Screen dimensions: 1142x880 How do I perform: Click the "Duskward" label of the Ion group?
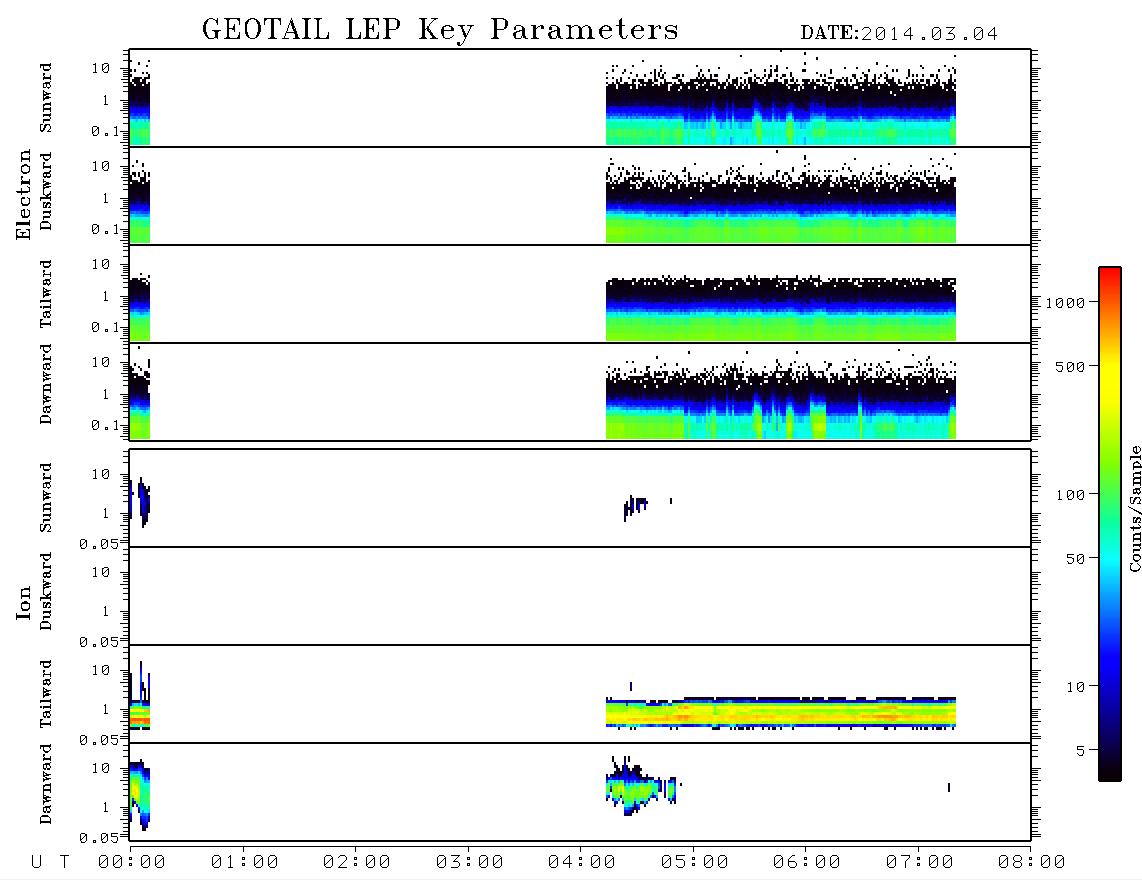click(46, 591)
